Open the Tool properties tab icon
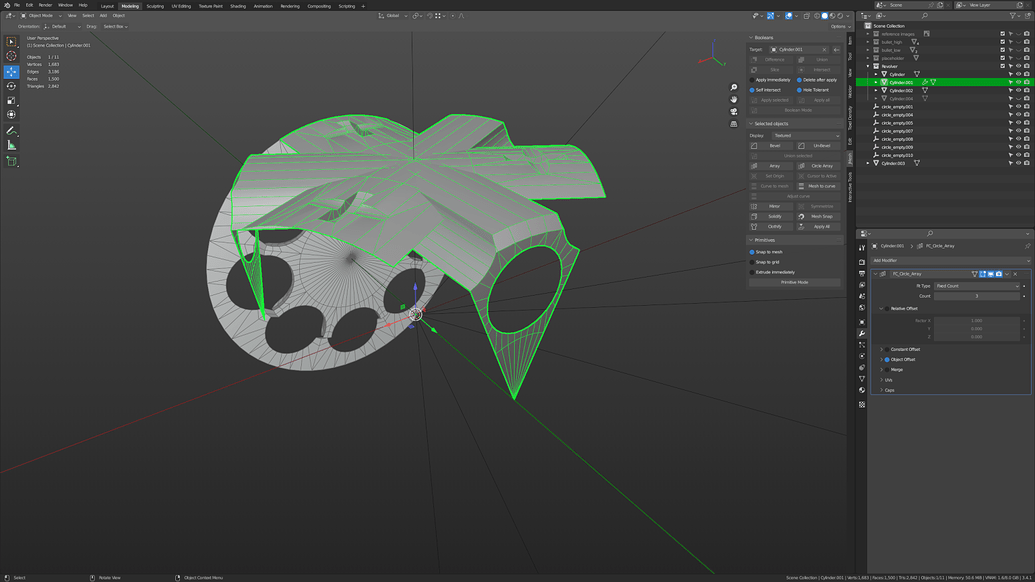 pos(861,248)
